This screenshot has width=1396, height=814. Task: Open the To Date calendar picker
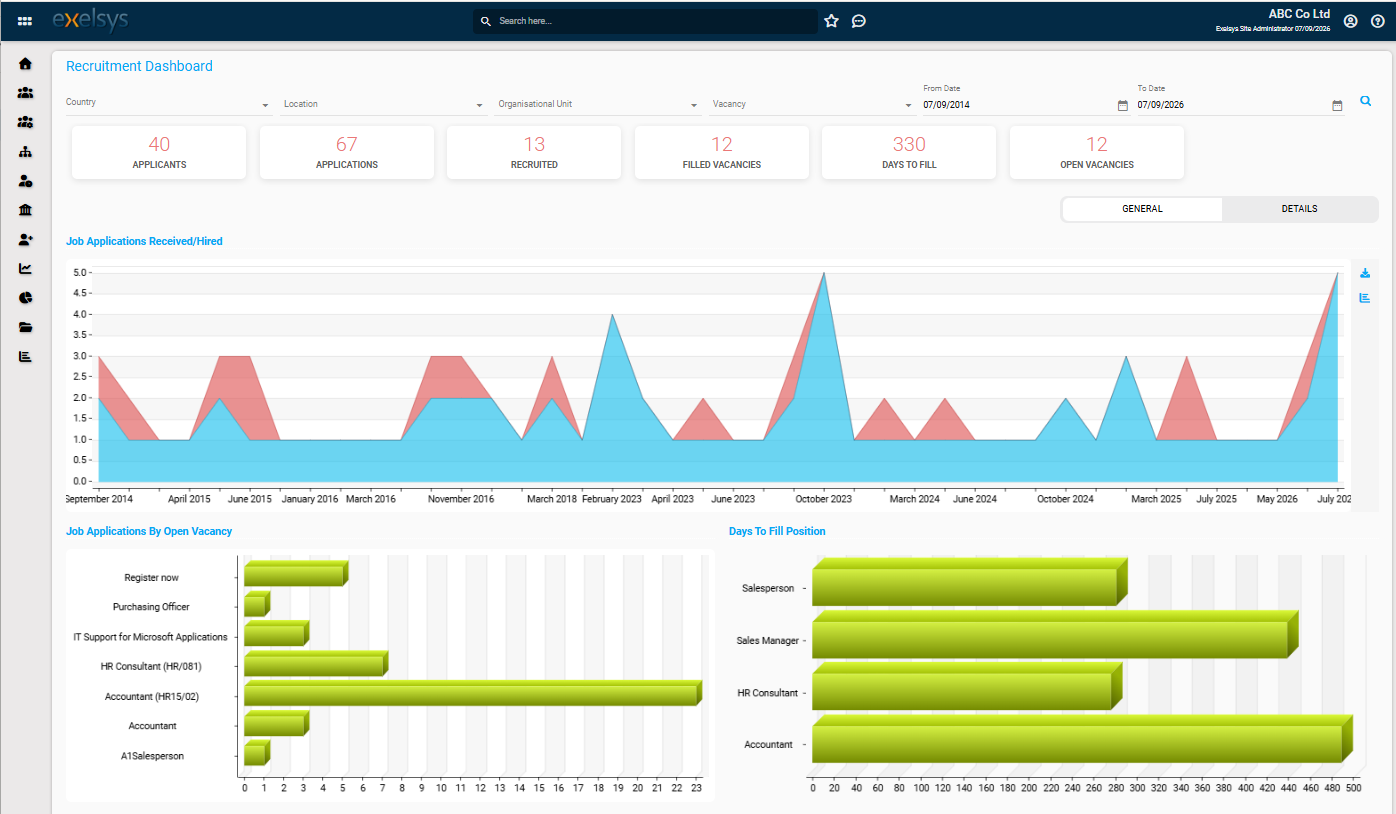[1337, 105]
